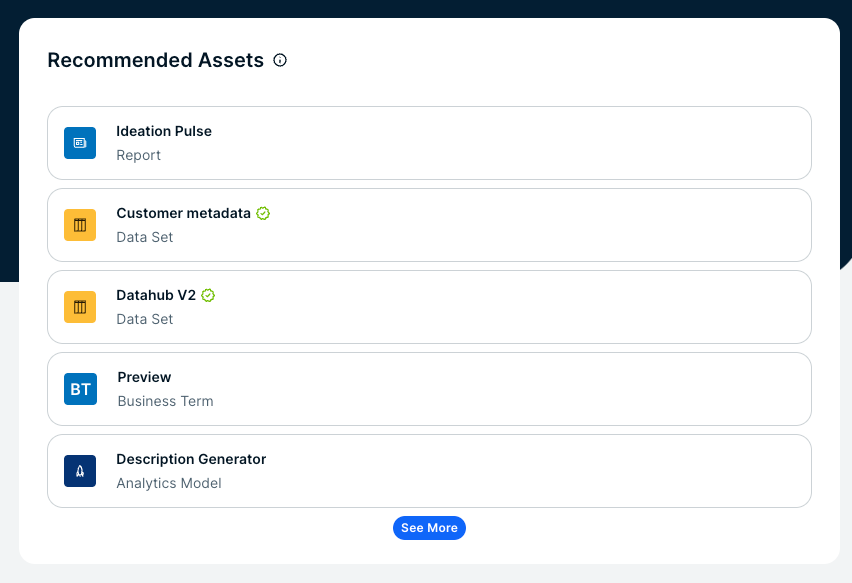Click the Ideation Pulse report icon
The width and height of the screenshot is (852, 583).
click(x=80, y=143)
